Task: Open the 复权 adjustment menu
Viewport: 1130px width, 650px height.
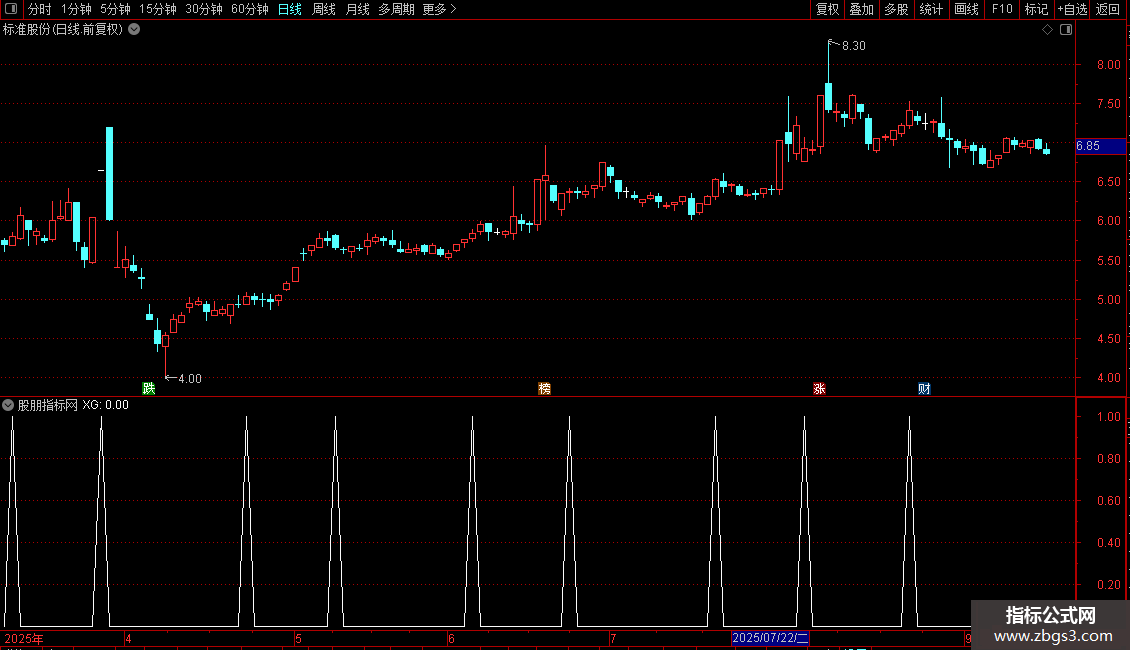Action: coord(827,9)
